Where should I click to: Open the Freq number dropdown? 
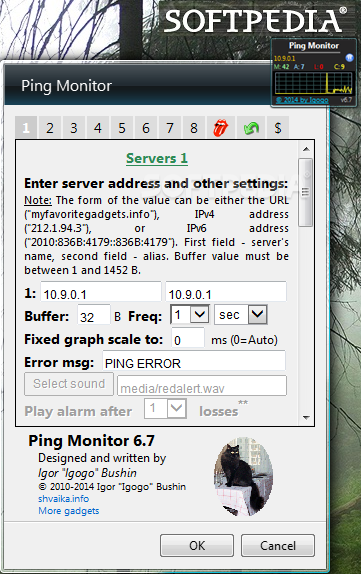coord(190,314)
